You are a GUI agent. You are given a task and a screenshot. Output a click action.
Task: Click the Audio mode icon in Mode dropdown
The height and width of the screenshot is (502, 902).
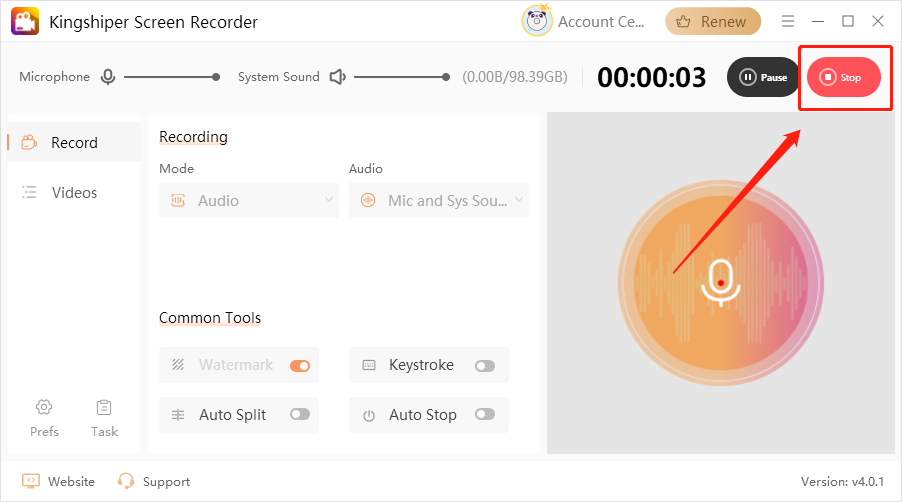click(x=178, y=200)
